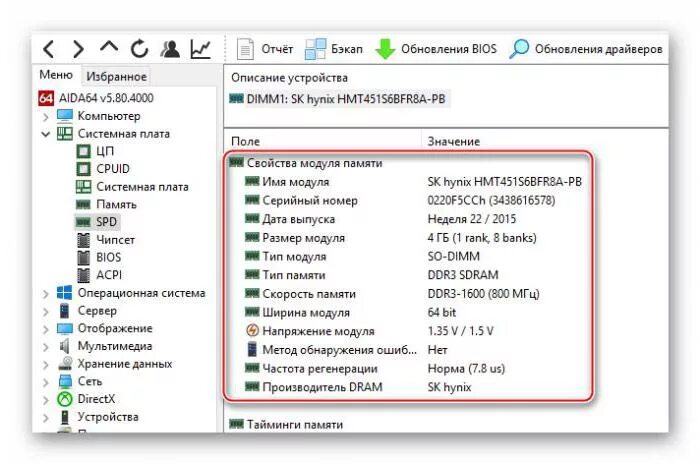
Task: Open Обновления драйверов driver updates
Action: click(585, 49)
